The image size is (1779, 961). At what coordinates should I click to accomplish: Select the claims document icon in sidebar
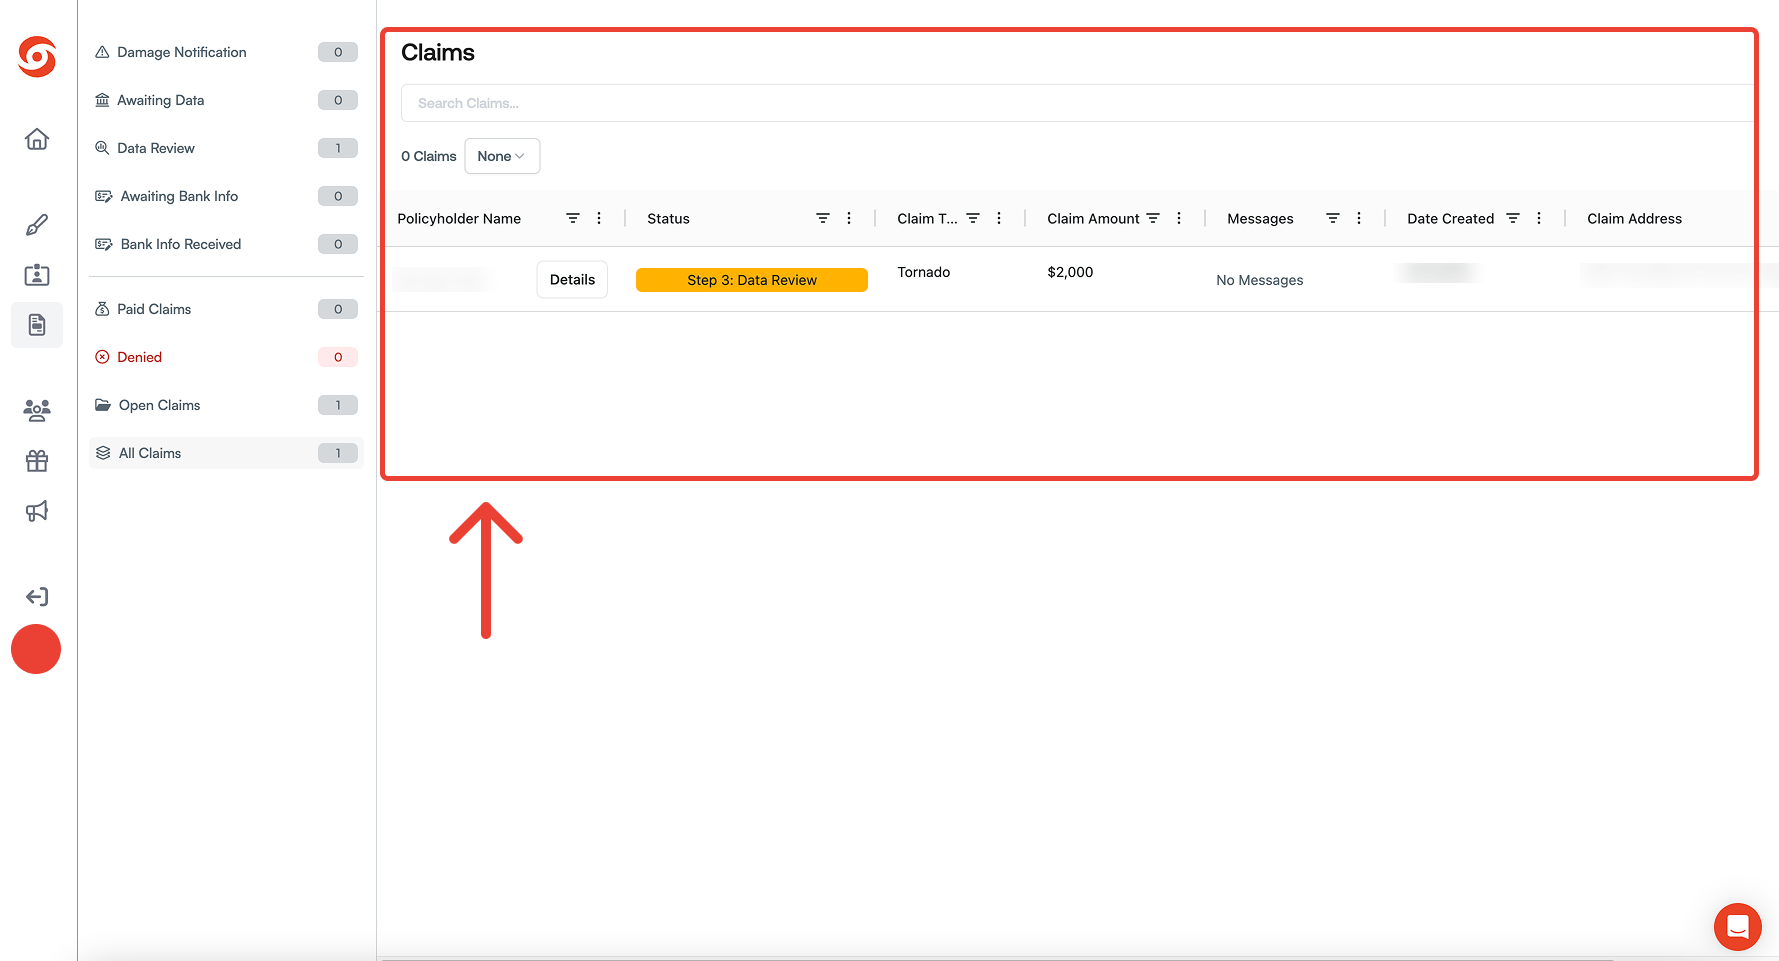[36, 325]
